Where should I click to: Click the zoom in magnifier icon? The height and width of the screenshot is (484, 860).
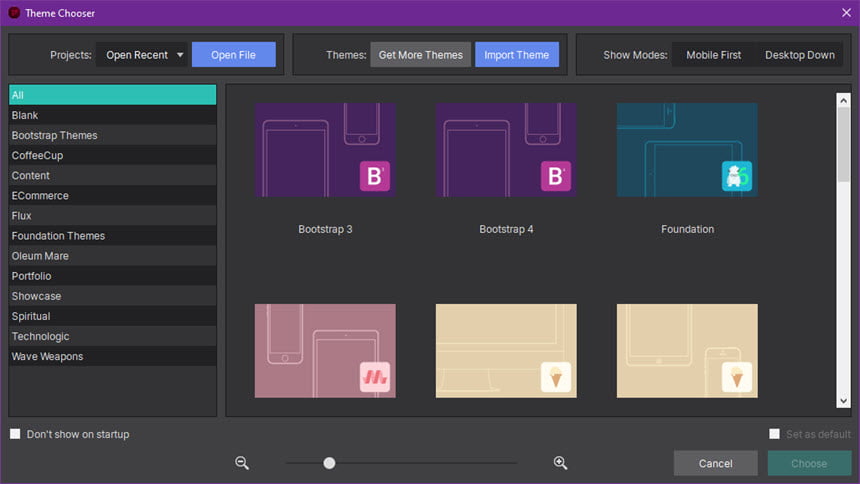(x=560, y=463)
